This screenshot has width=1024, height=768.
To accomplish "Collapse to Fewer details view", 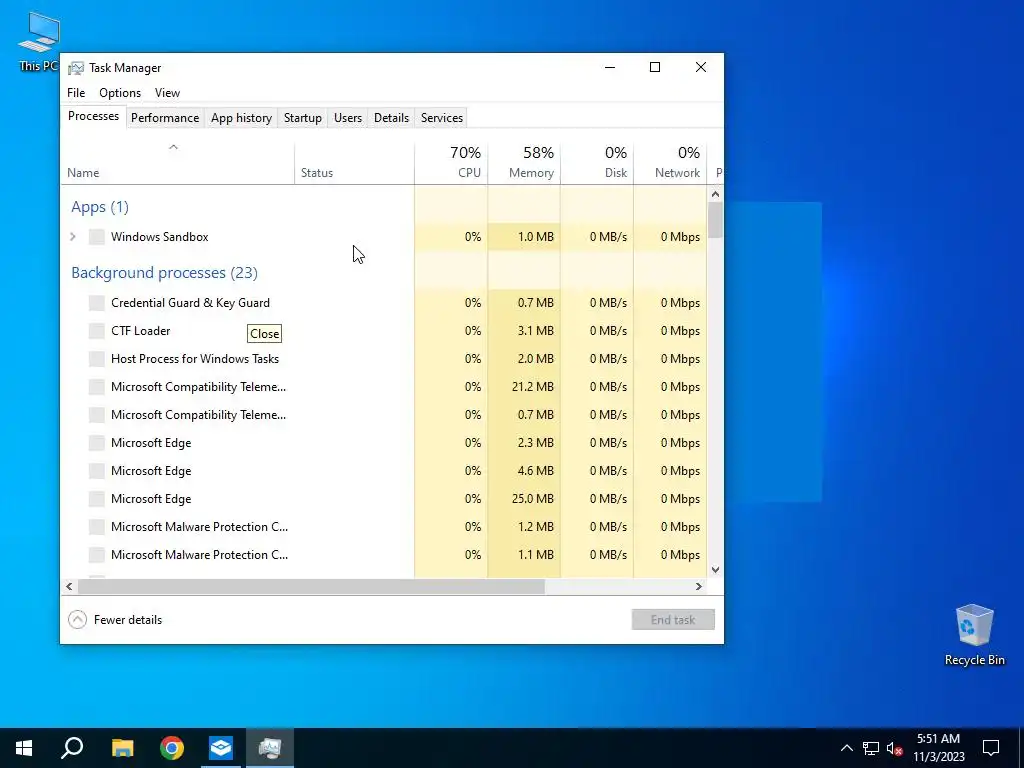I will (115, 620).
